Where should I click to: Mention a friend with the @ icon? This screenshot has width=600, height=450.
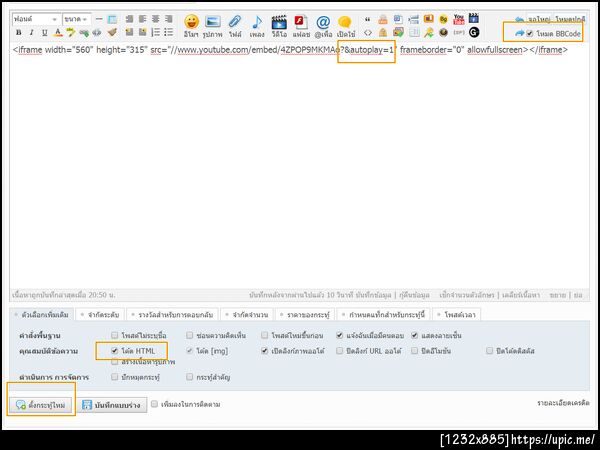pyautogui.click(x=323, y=22)
